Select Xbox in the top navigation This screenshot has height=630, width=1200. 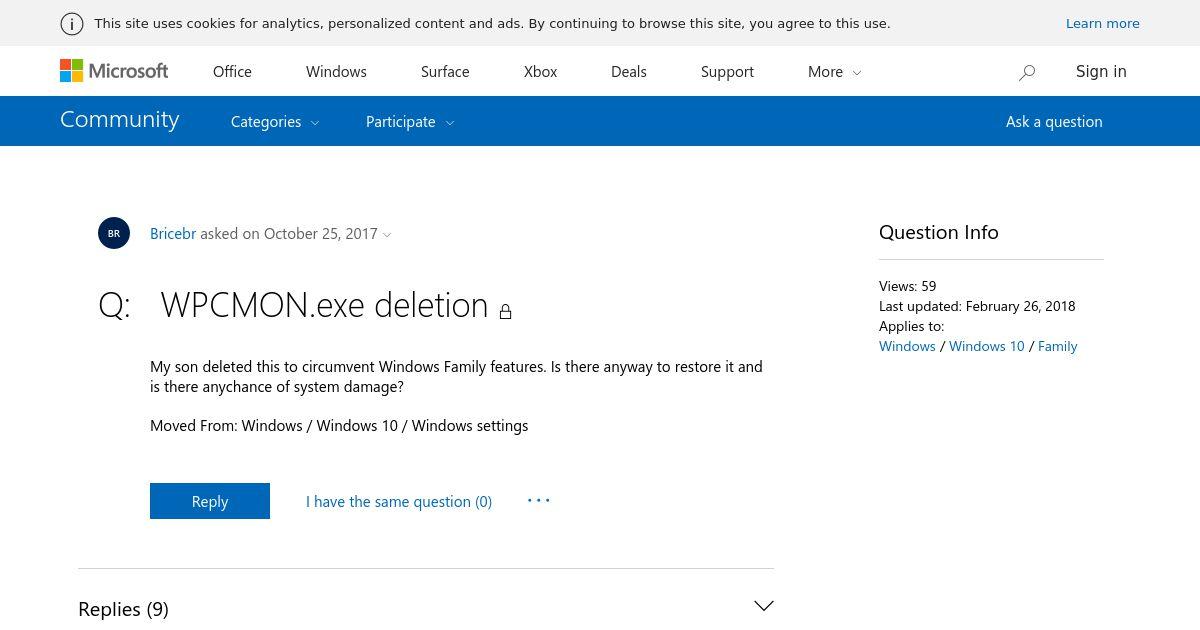[540, 72]
